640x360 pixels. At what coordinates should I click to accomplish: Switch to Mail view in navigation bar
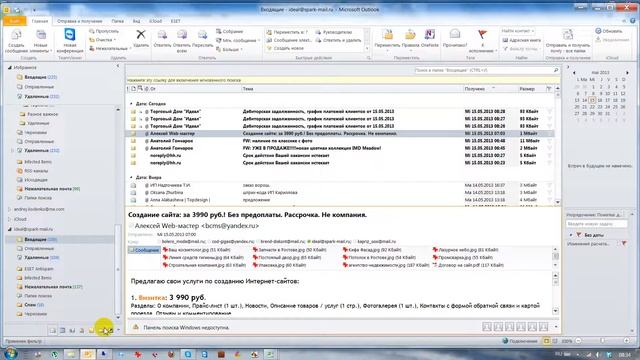pos(53,330)
